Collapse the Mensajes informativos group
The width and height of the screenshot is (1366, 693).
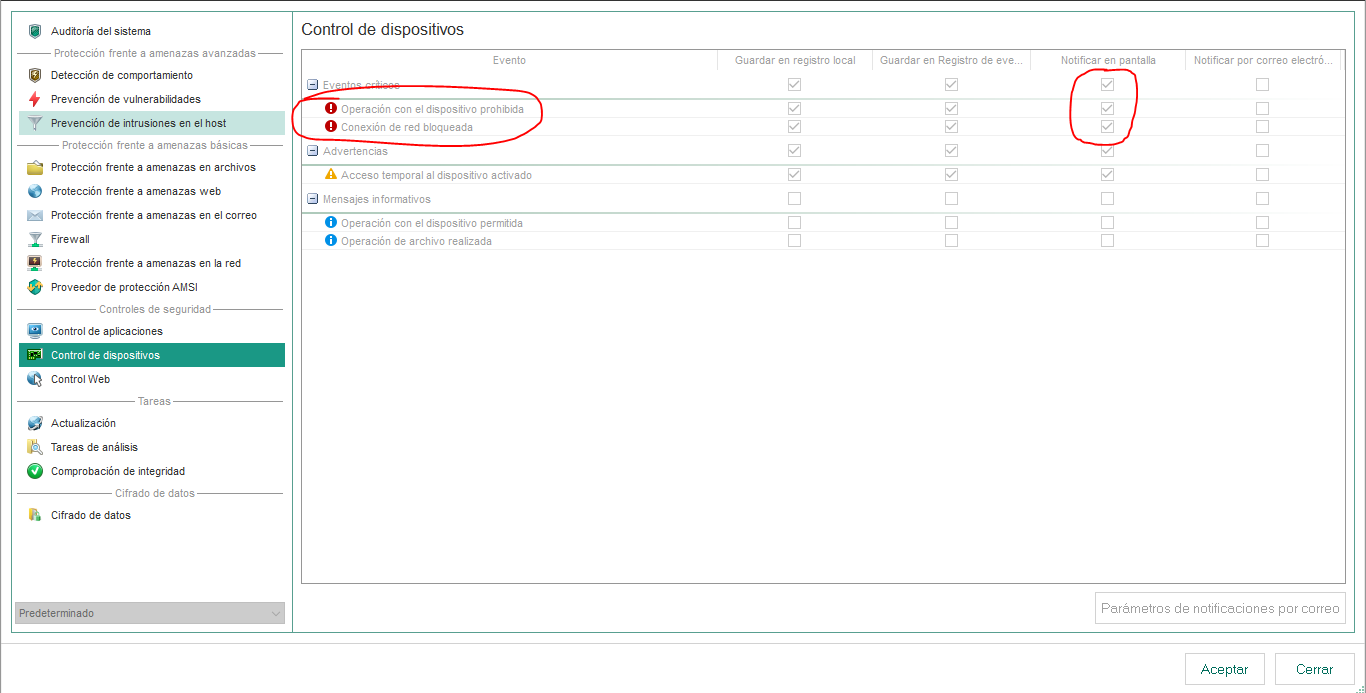coord(312,199)
